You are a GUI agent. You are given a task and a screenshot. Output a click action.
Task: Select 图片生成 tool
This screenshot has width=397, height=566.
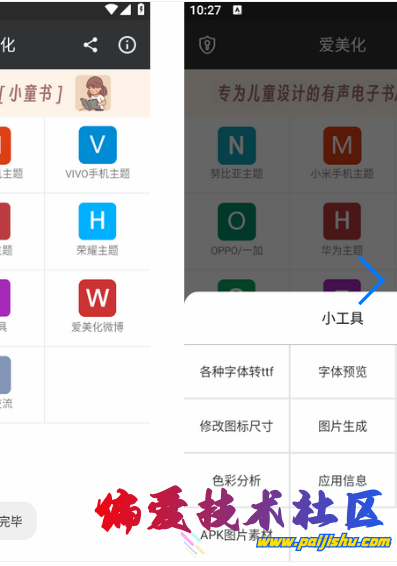(343, 426)
